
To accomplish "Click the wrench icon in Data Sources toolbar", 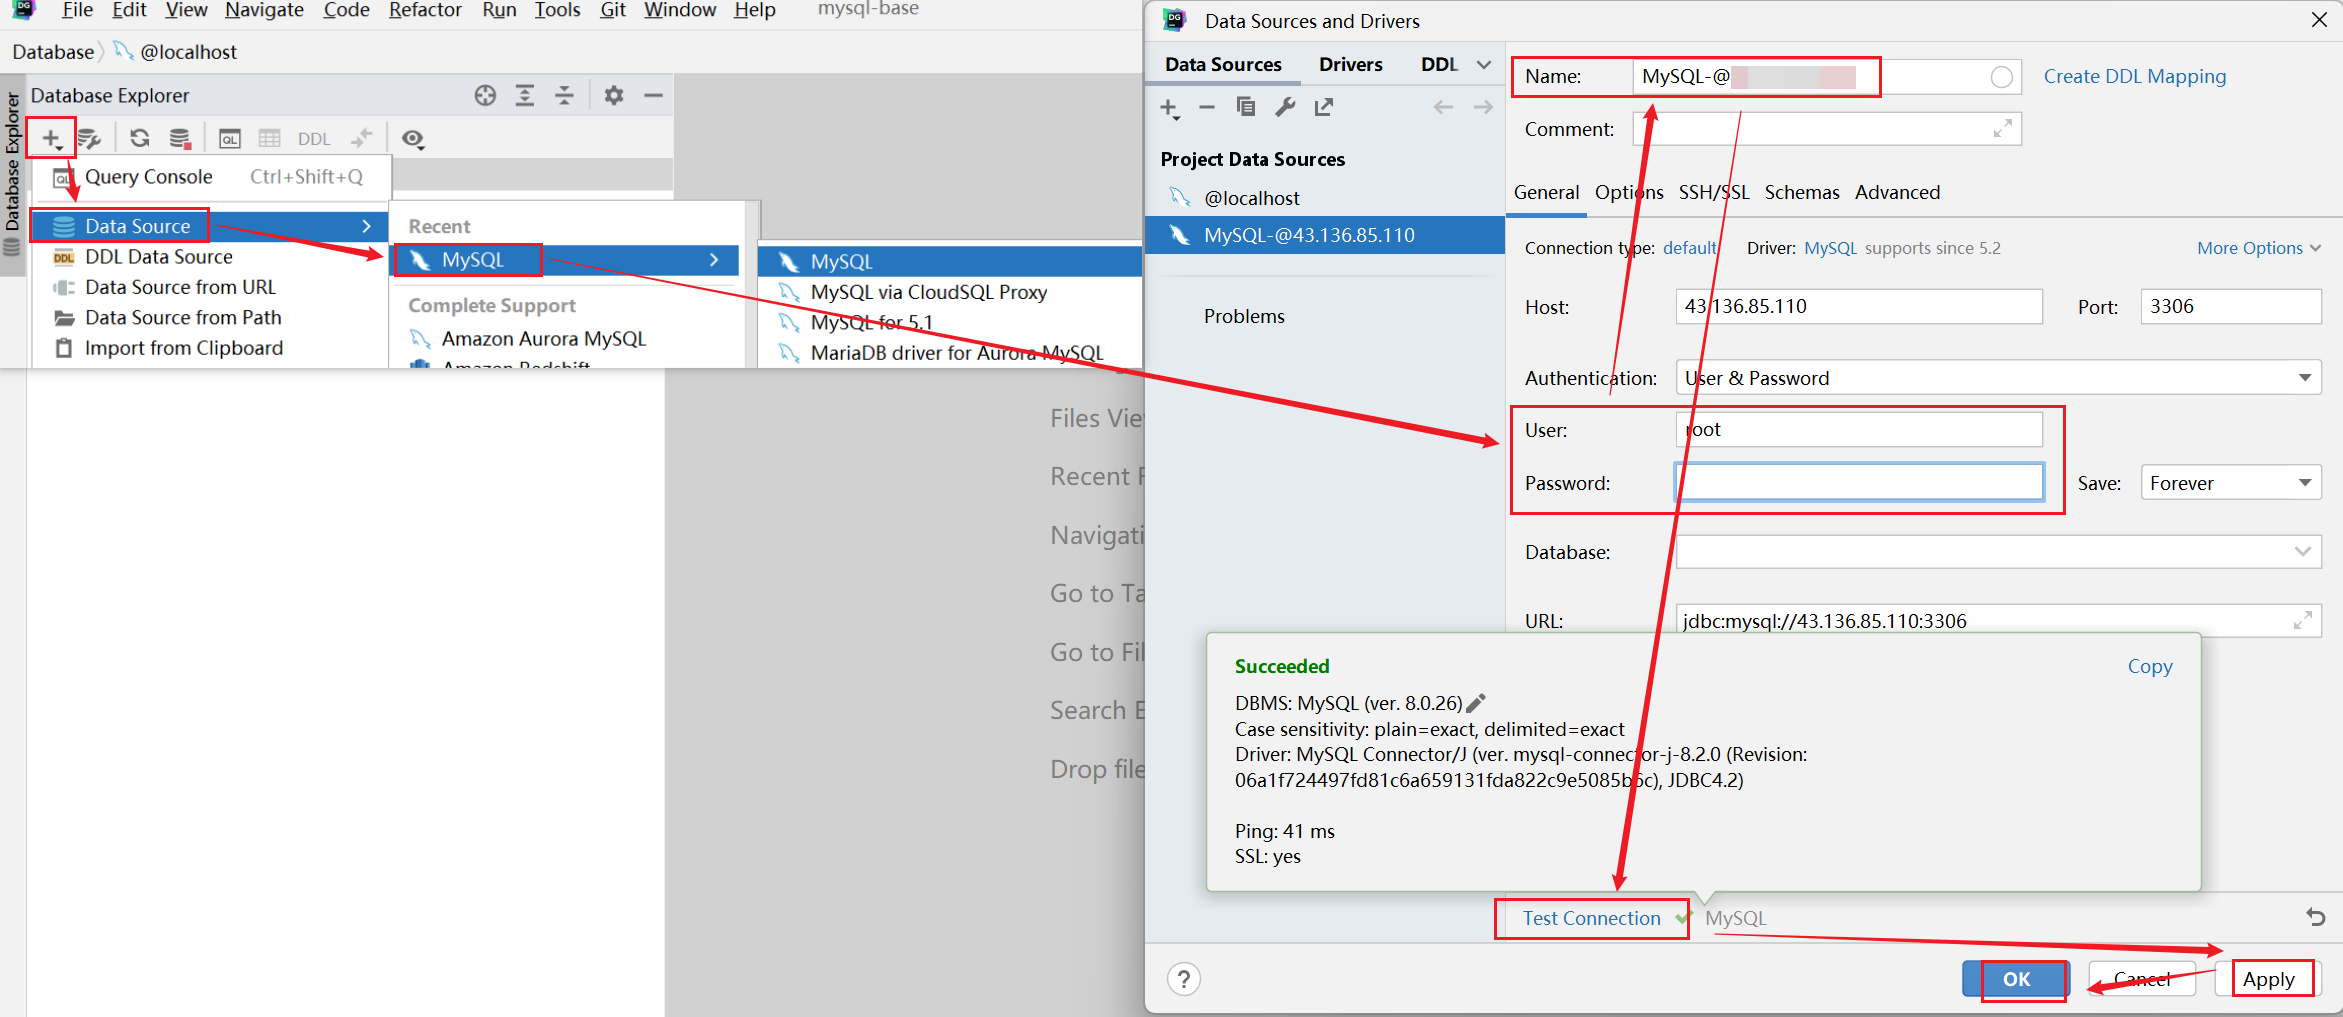I will pyautogui.click(x=1285, y=106).
